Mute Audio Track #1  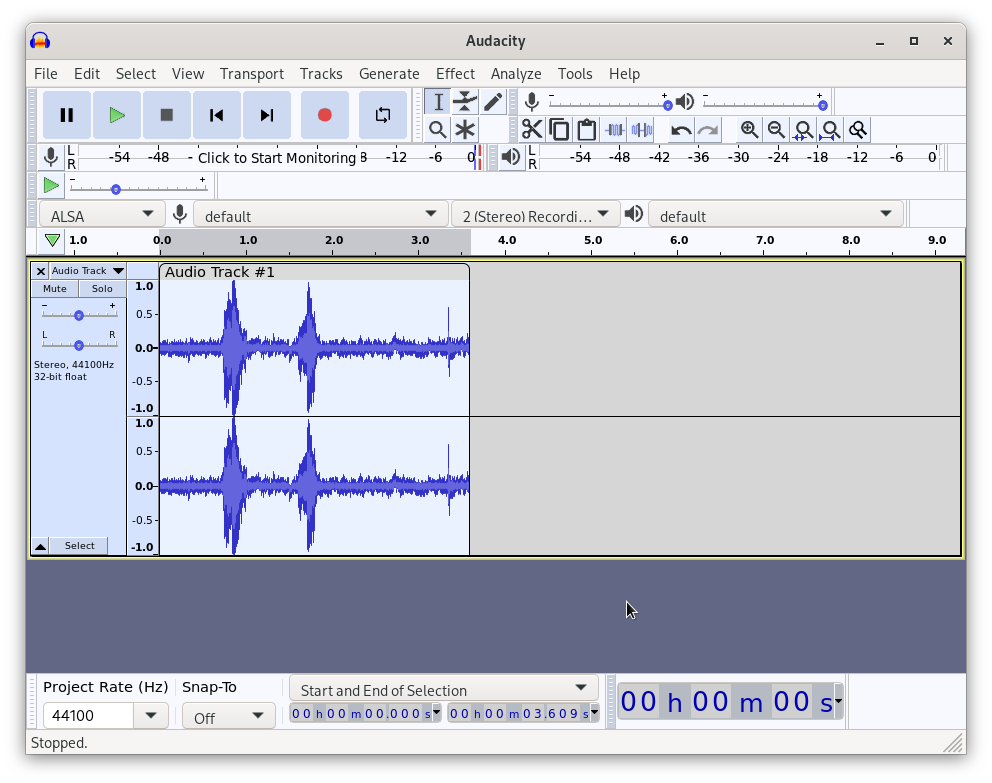54,288
